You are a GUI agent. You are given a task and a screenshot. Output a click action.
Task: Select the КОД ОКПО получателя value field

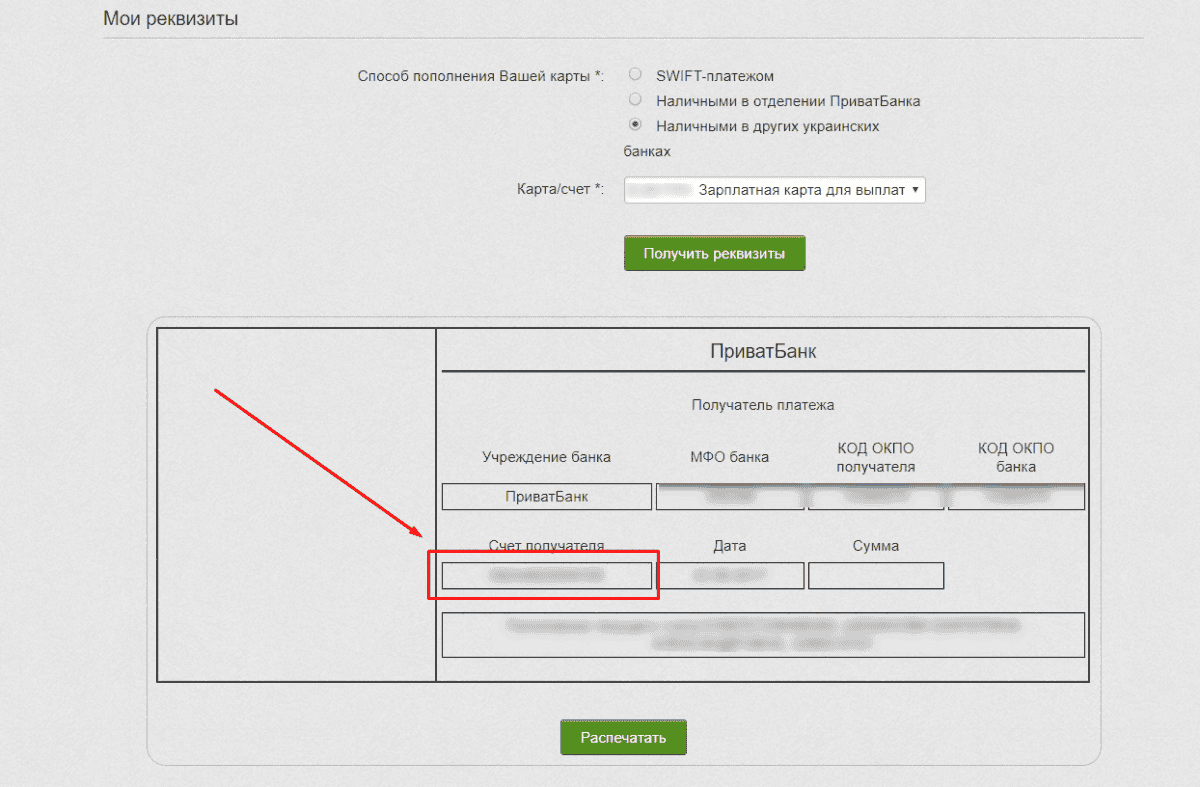click(x=876, y=497)
